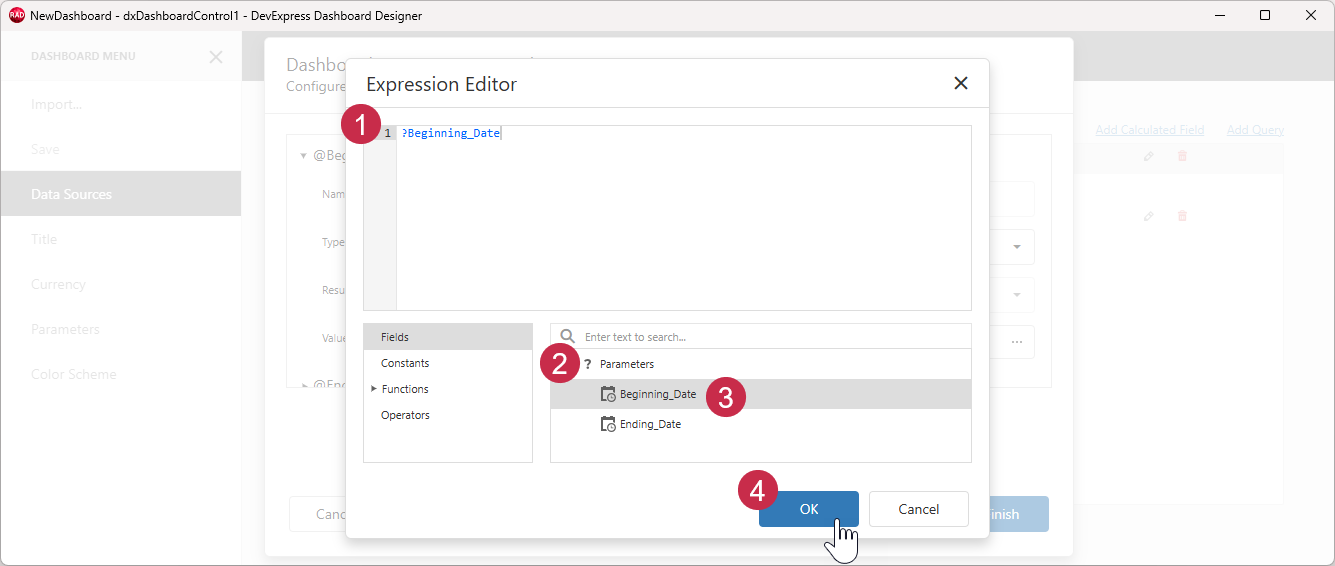The height and width of the screenshot is (566, 1335).
Task: Click the ellipsis button of the Value field
Action: click(1016, 342)
